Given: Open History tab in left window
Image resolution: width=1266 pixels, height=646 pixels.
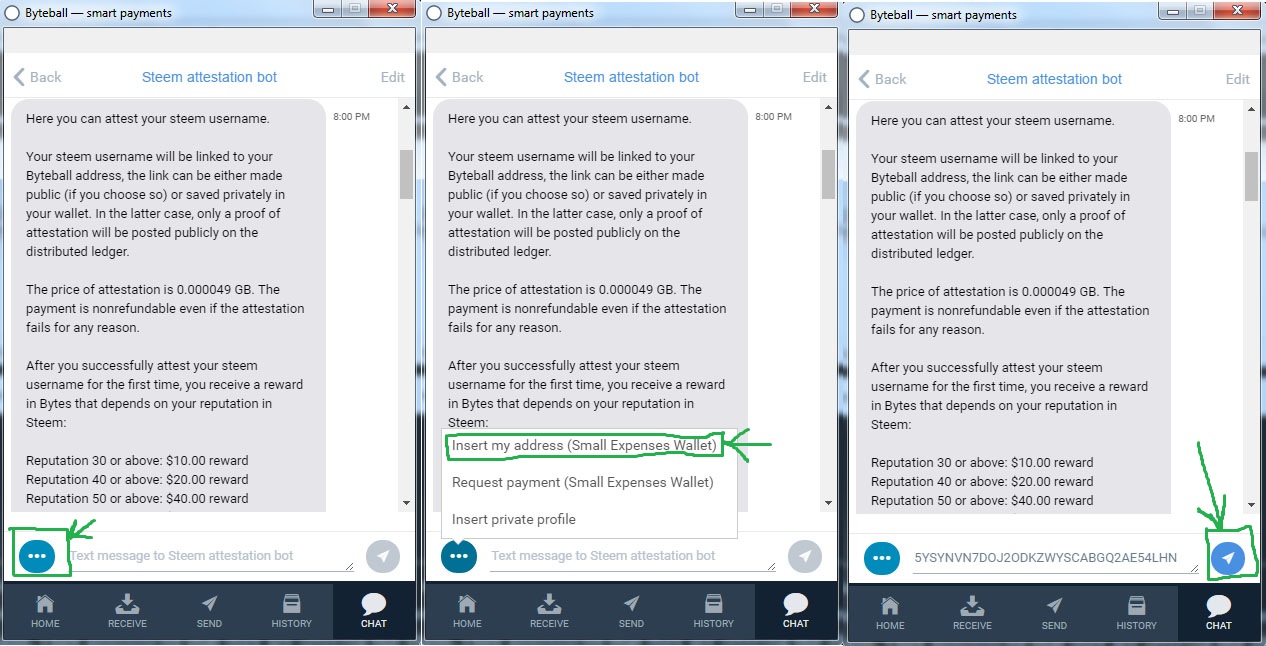Looking at the screenshot, I should (291, 611).
